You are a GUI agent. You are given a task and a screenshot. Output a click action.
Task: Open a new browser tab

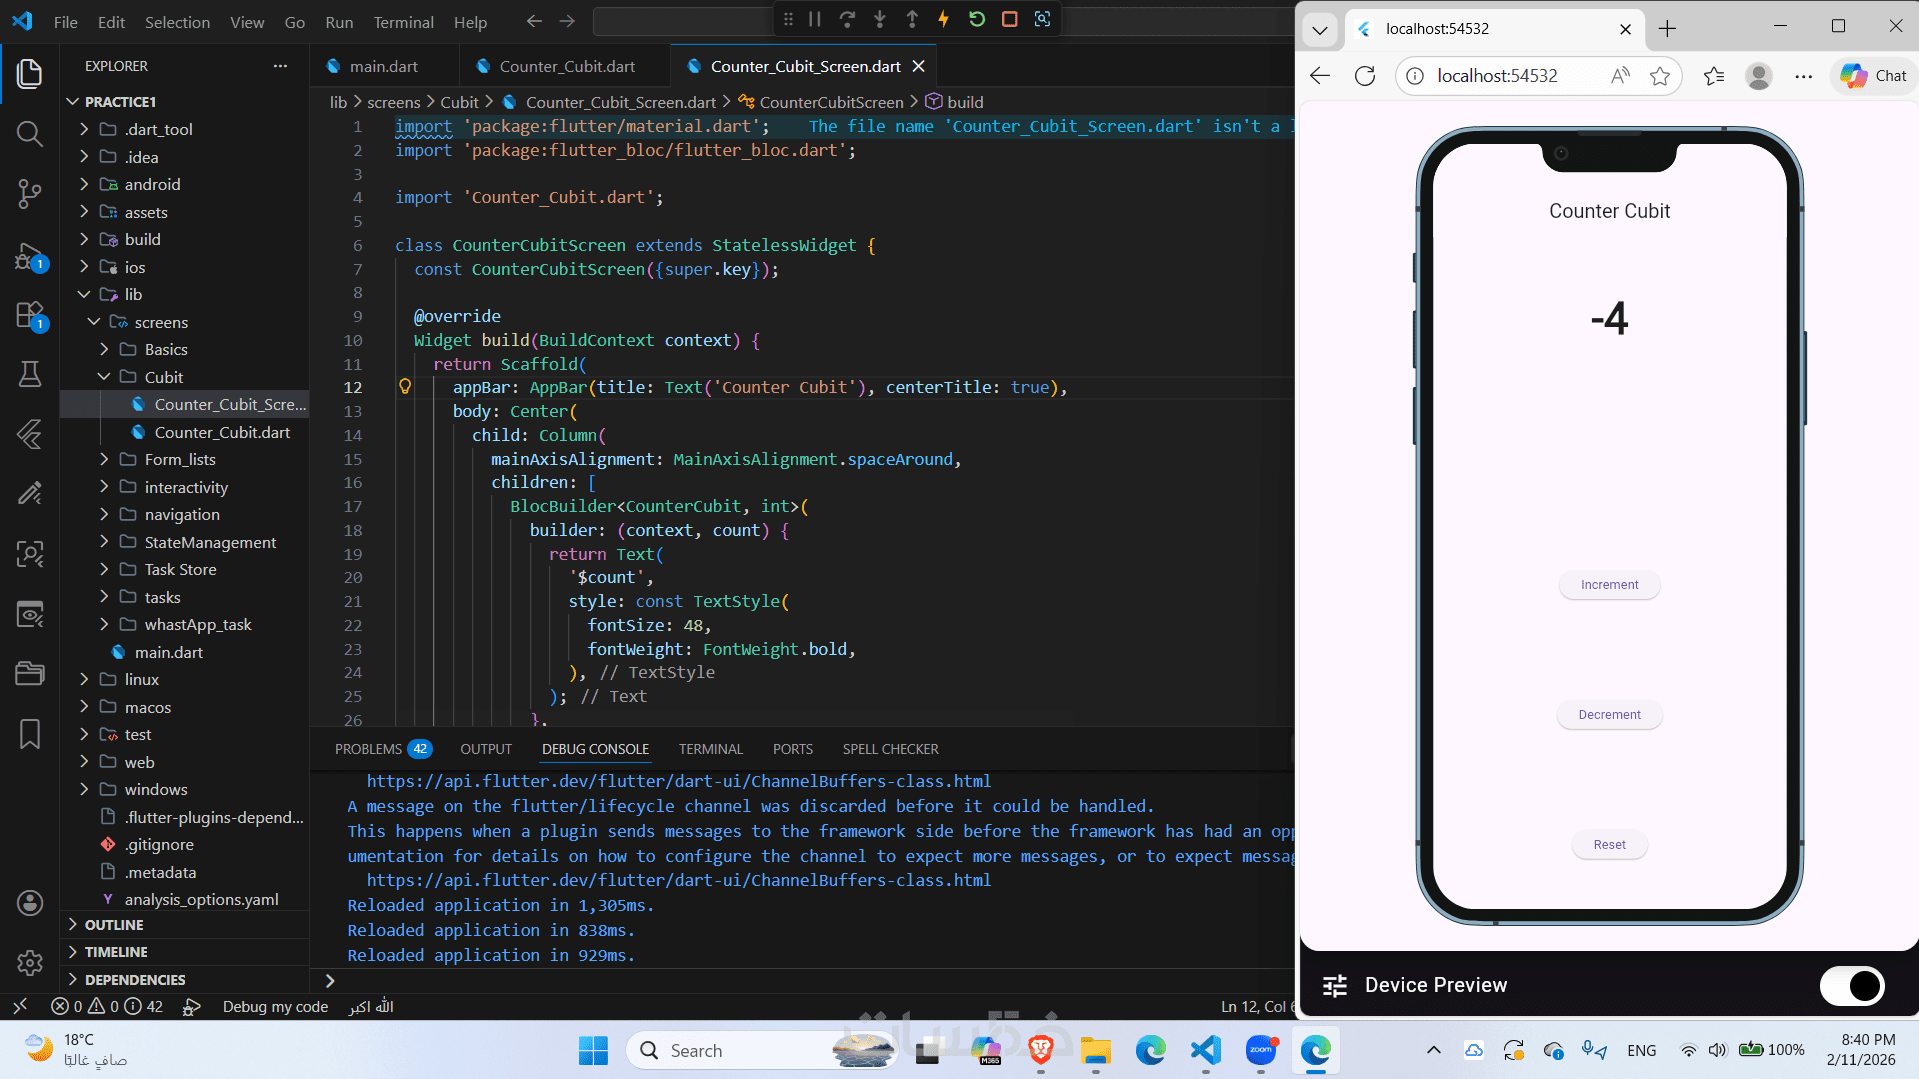[x=1667, y=29]
